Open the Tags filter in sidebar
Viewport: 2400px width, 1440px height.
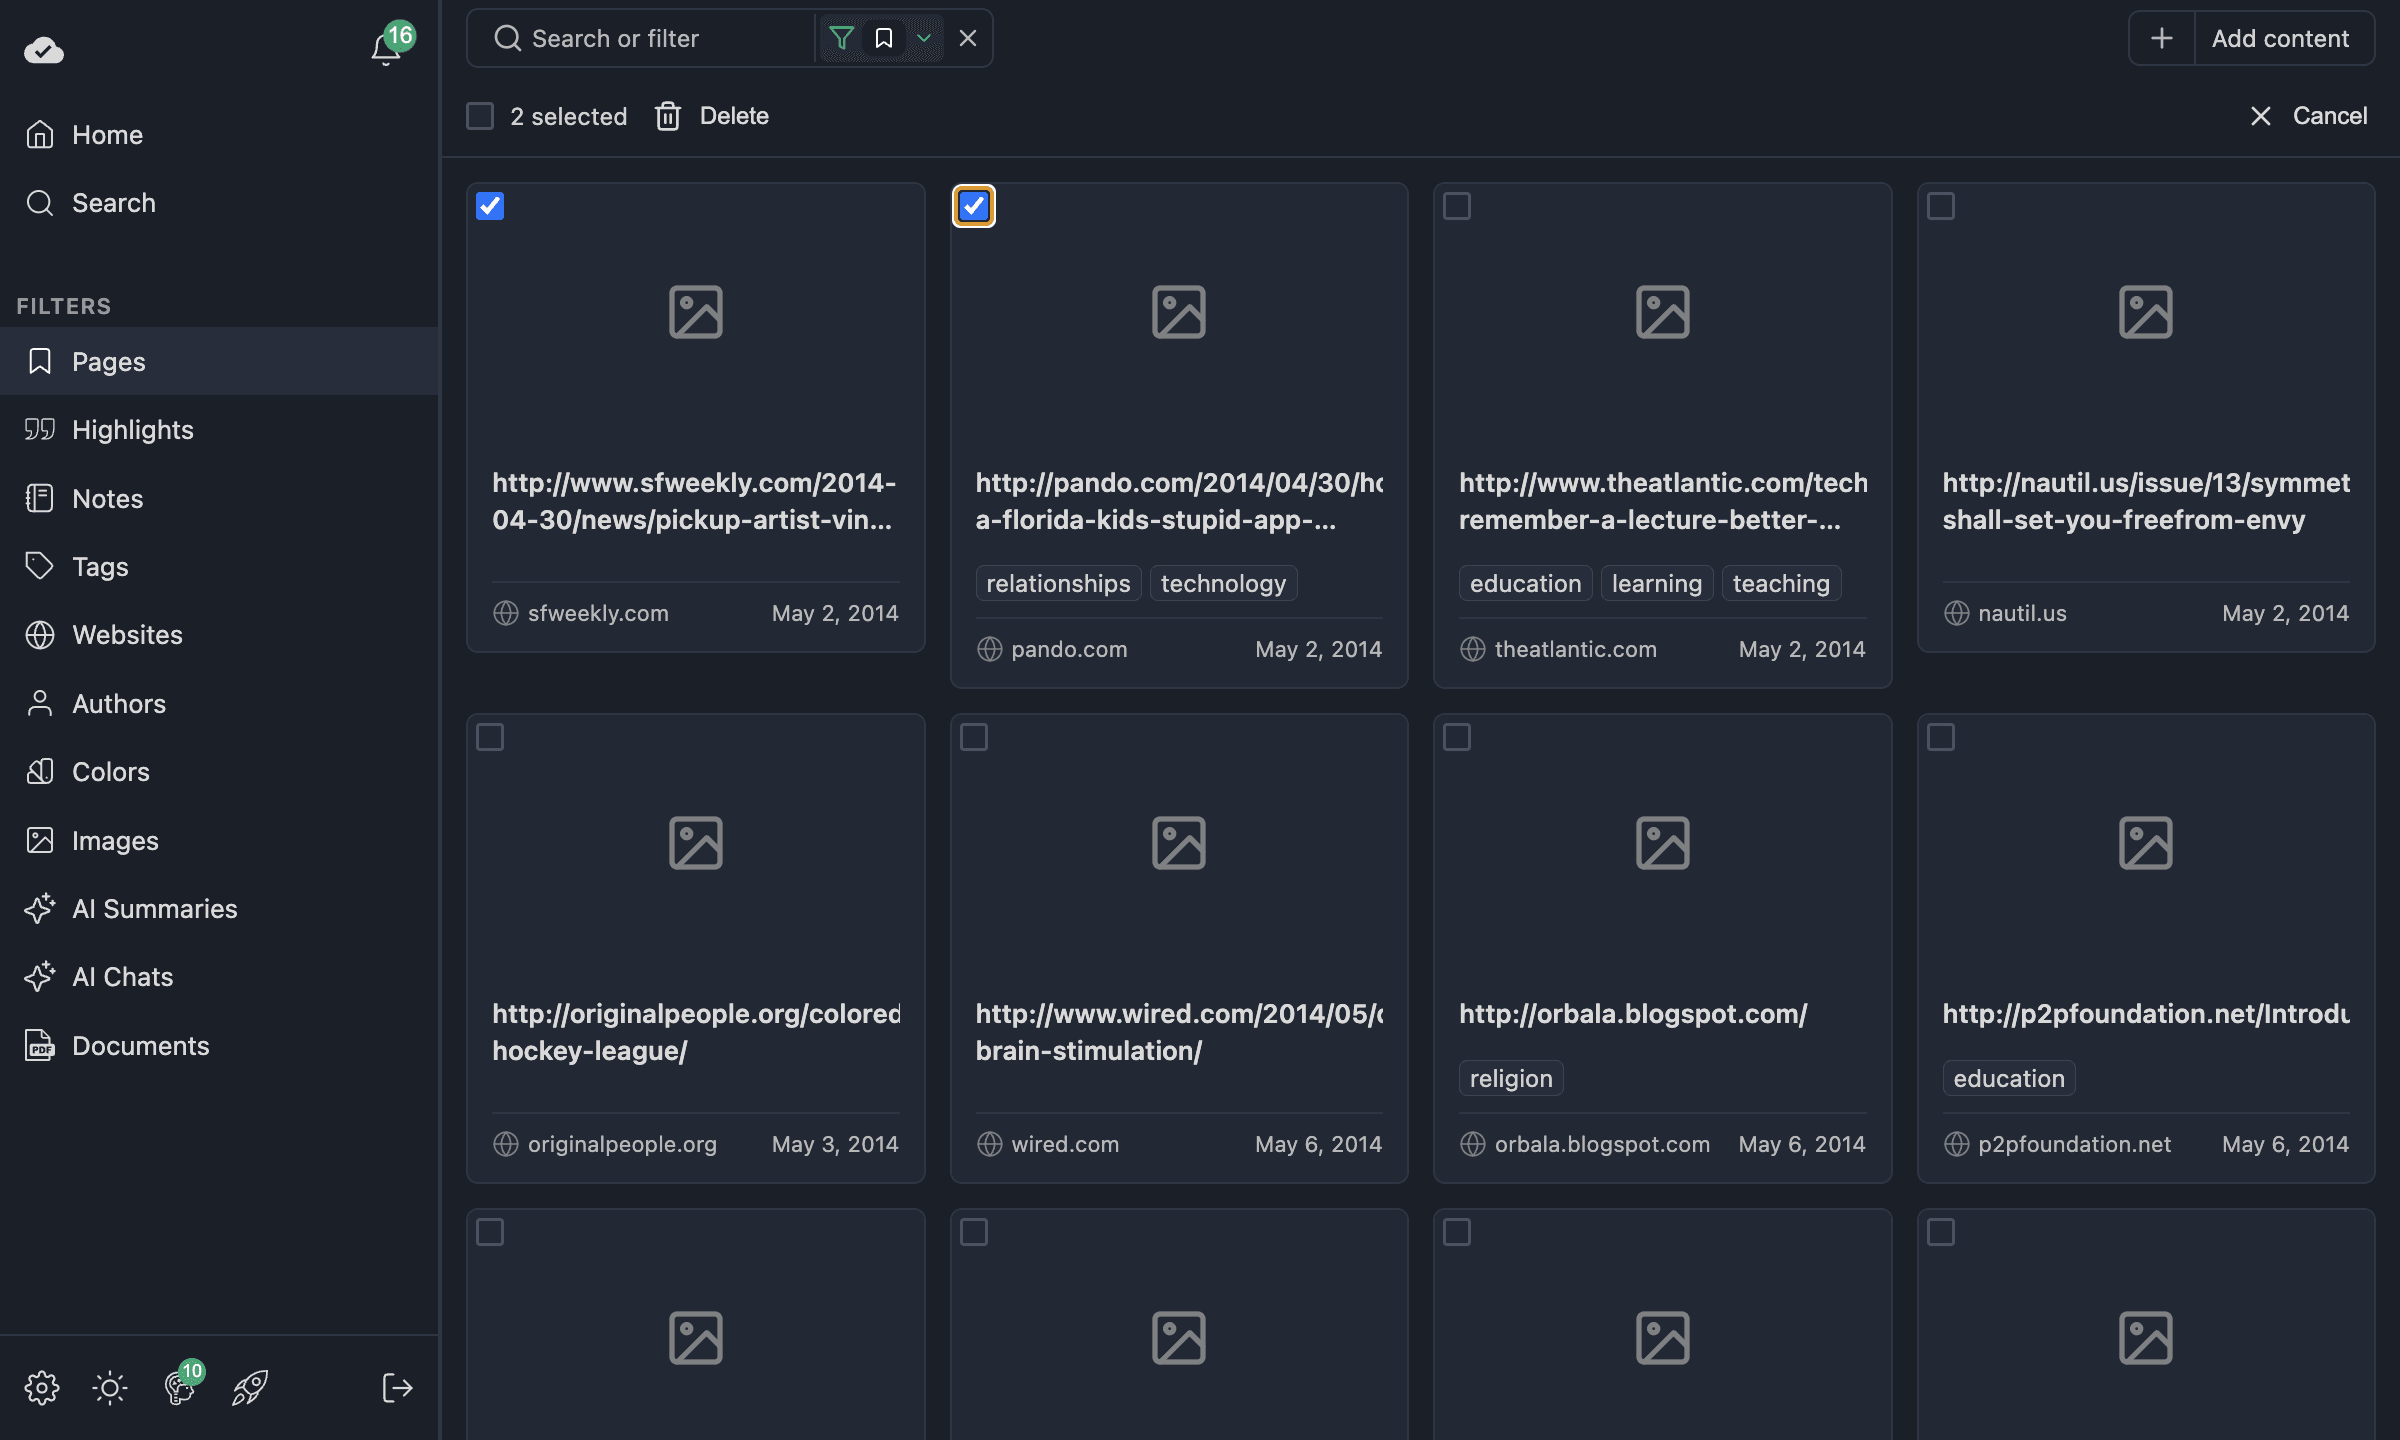point(101,566)
